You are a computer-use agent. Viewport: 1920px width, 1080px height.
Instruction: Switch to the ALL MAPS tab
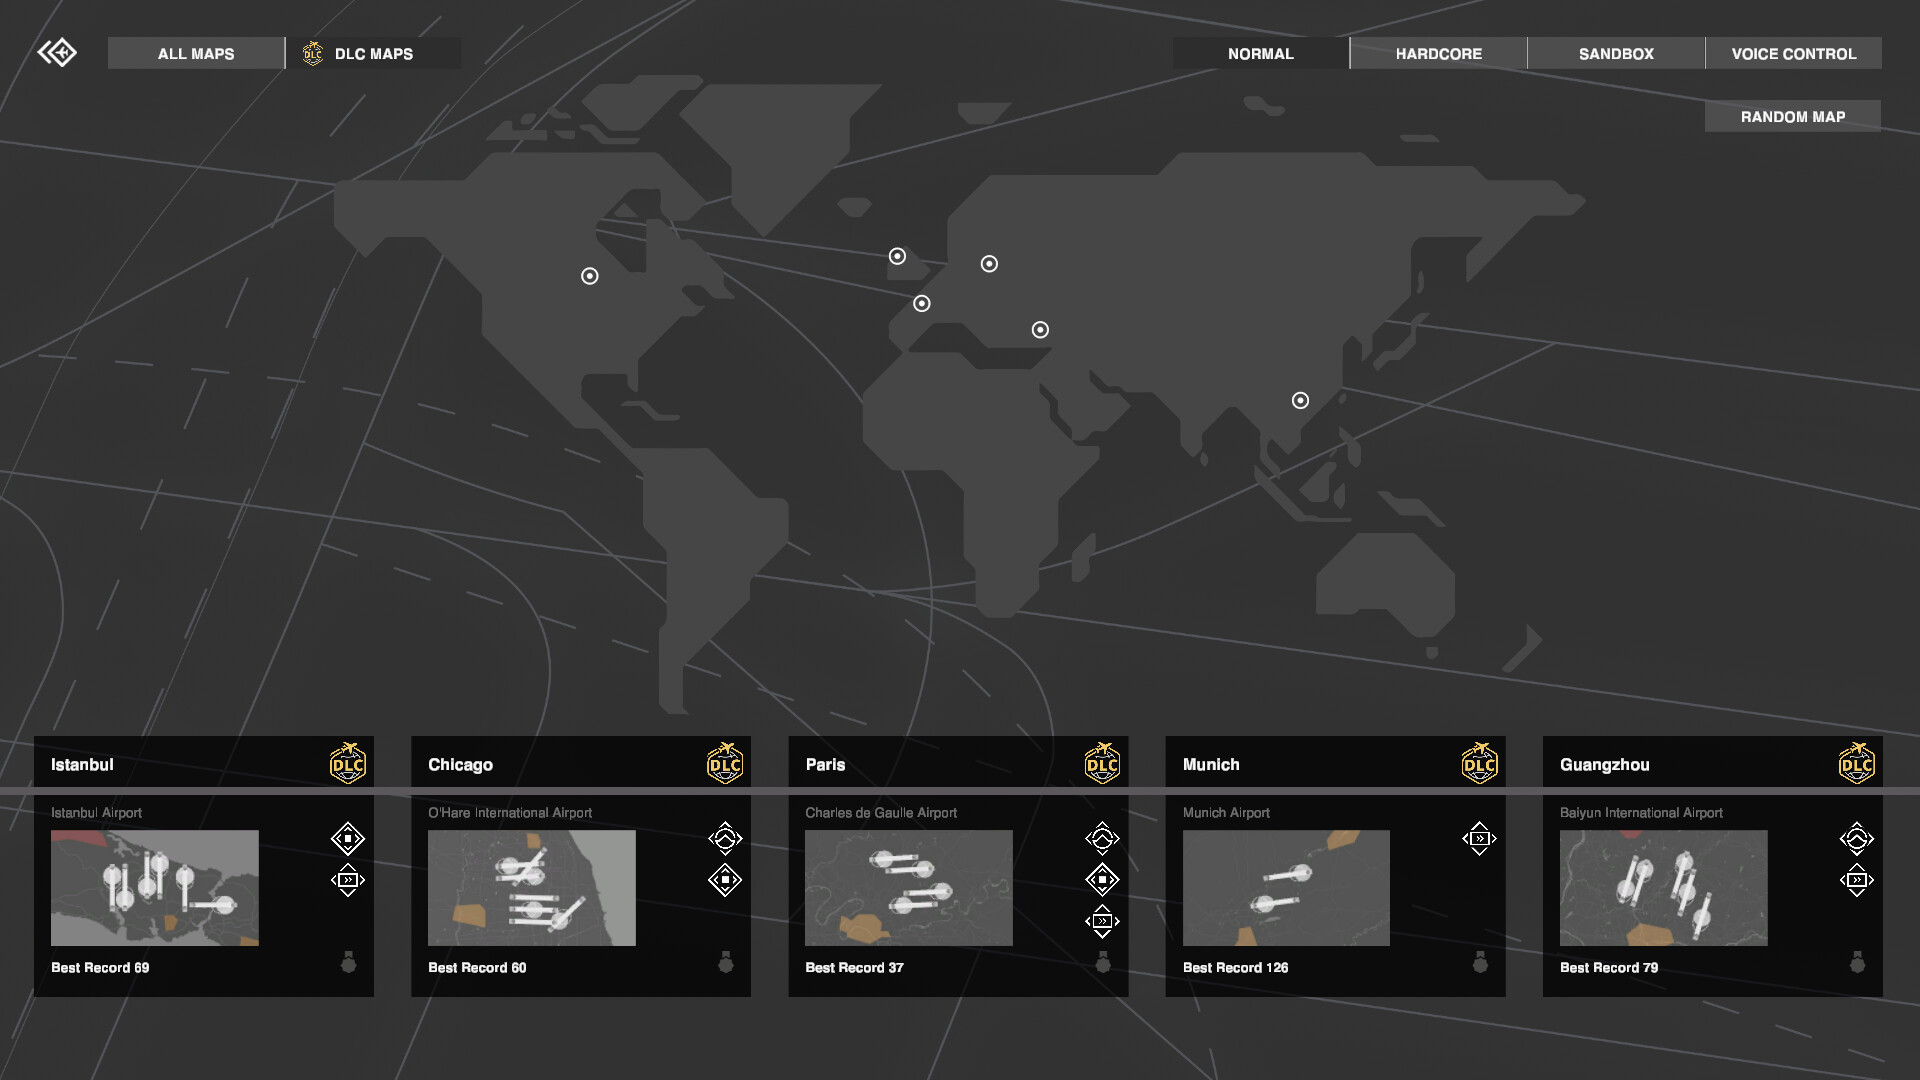[x=196, y=53]
